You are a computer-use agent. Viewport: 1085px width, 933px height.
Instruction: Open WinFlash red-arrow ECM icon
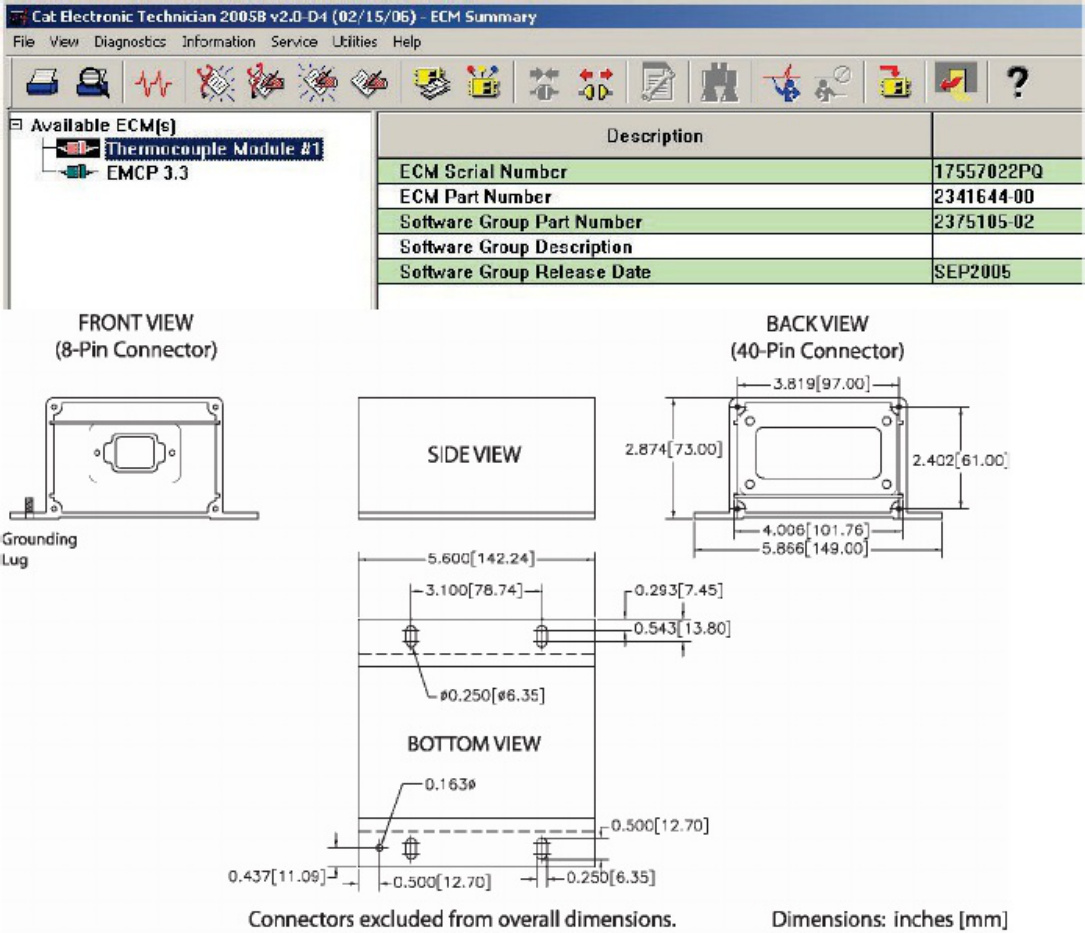pyautogui.click(x=894, y=82)
